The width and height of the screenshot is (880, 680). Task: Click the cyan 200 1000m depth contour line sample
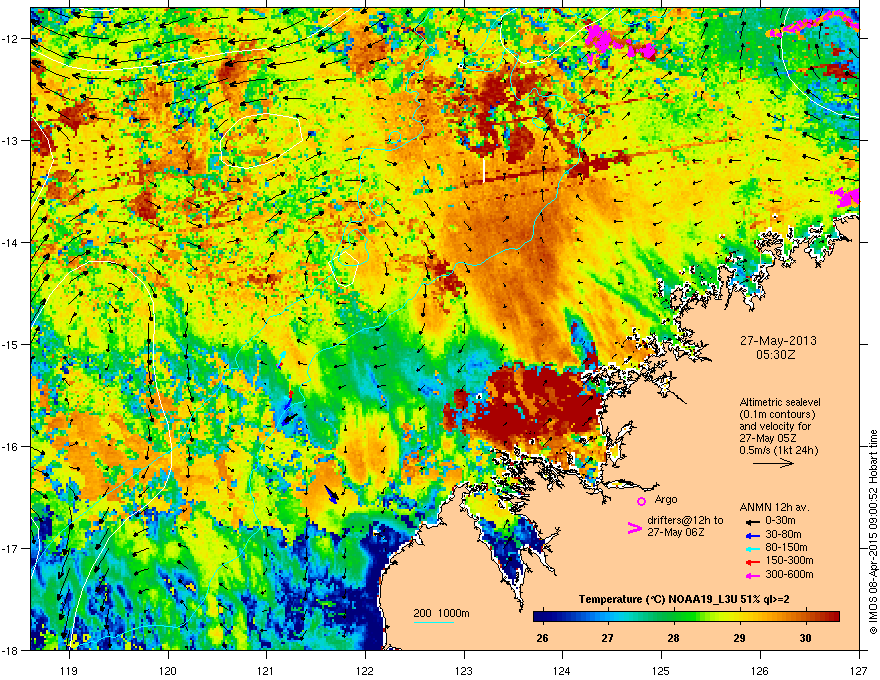(x=435, y=622)
